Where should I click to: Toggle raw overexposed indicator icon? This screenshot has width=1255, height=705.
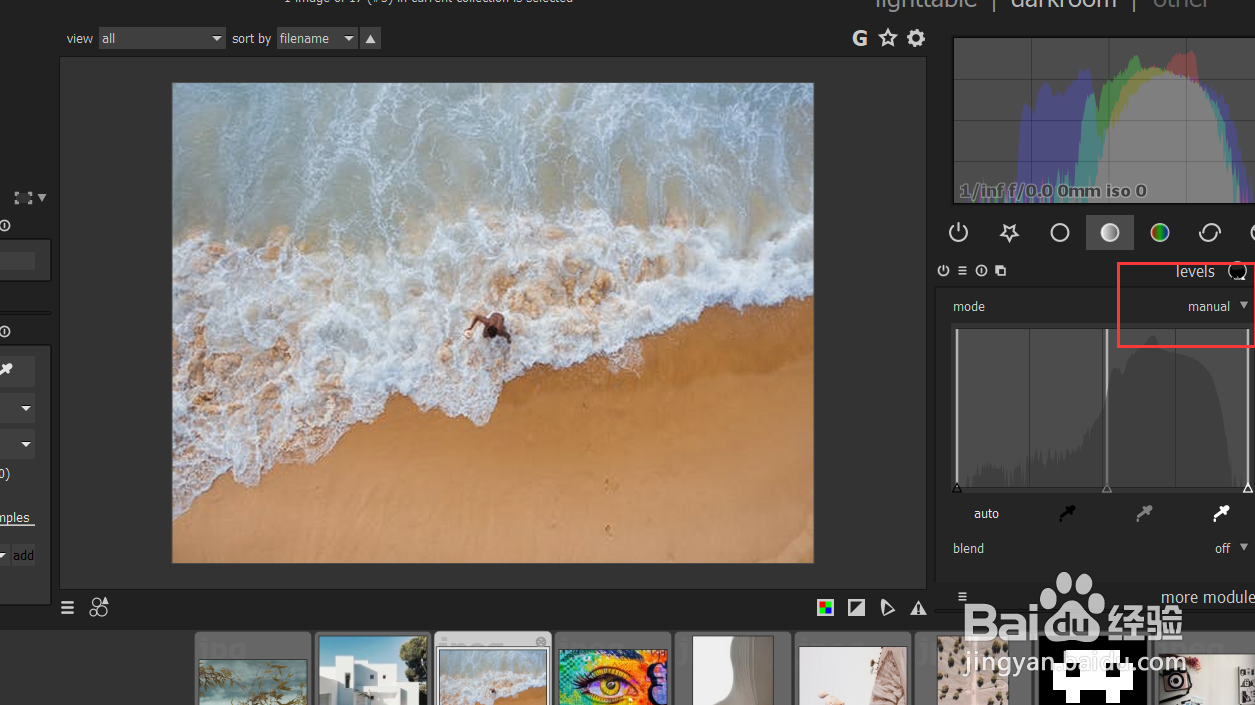(x=856, y=607)
